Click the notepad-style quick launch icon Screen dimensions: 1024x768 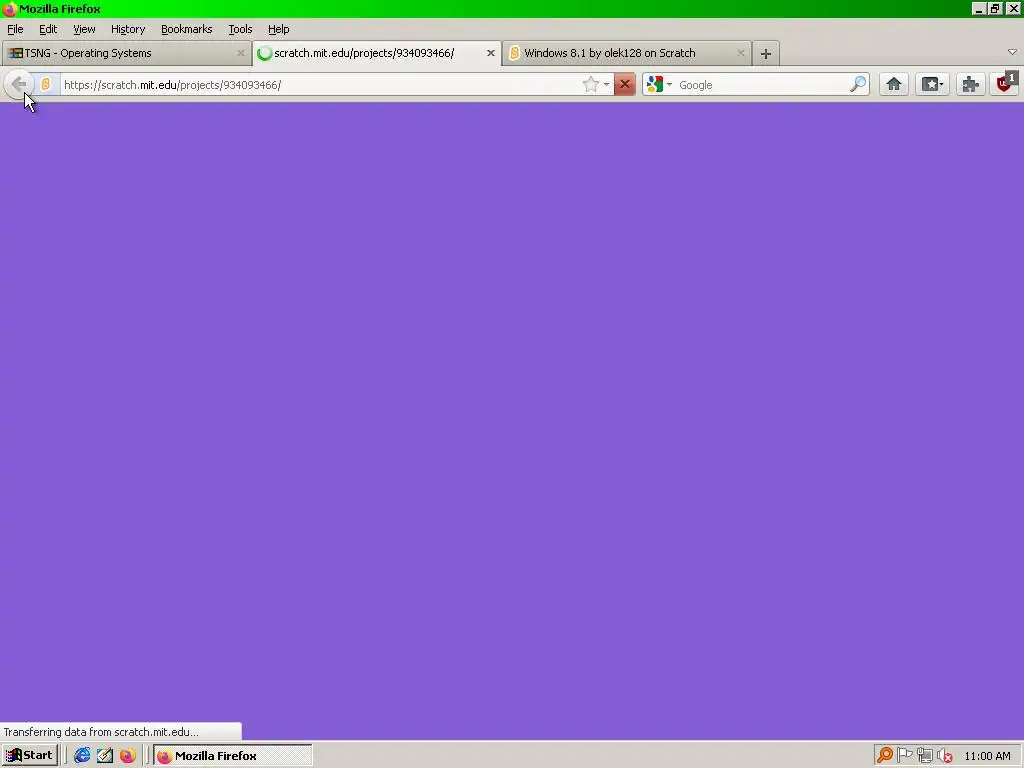pyautogui.click(x=105, y=756)
